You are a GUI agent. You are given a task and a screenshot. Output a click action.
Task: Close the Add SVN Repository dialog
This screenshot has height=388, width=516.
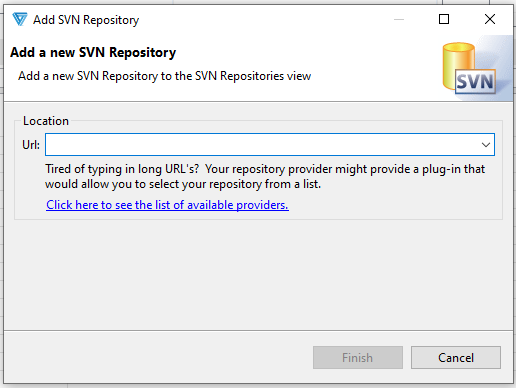coord(490,19)
